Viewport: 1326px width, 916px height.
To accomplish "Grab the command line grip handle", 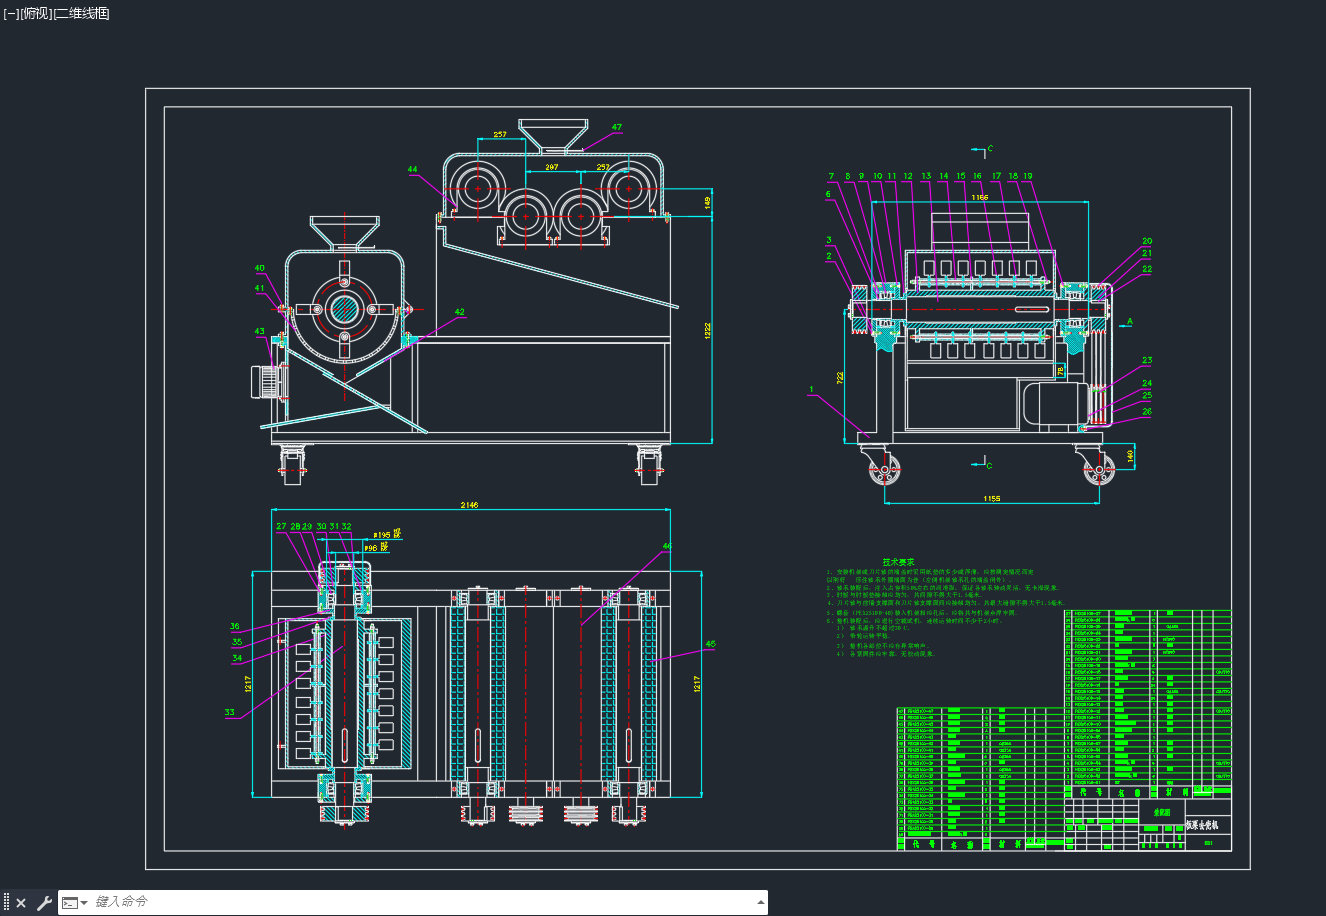I will pos(6,903).
